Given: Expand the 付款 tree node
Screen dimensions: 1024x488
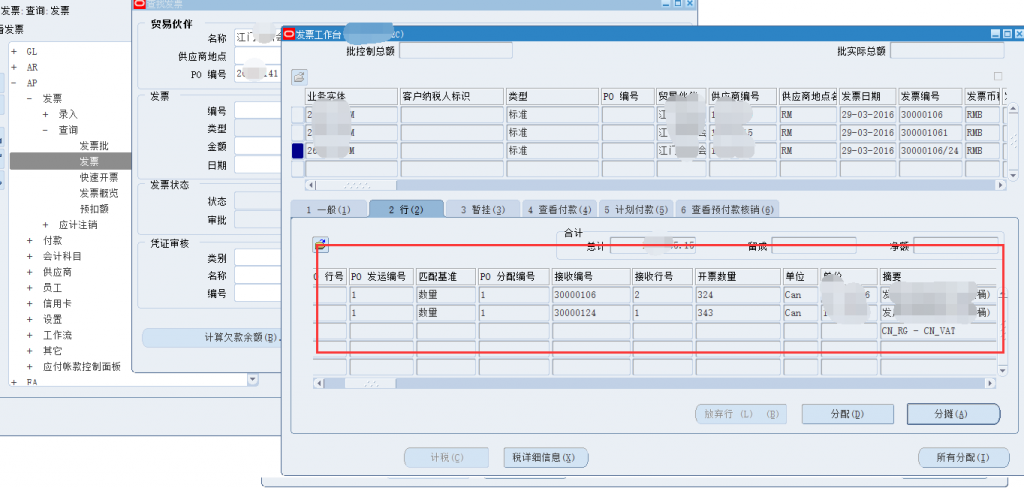Looking at the screenshot, I should click(x=30, y=240).
